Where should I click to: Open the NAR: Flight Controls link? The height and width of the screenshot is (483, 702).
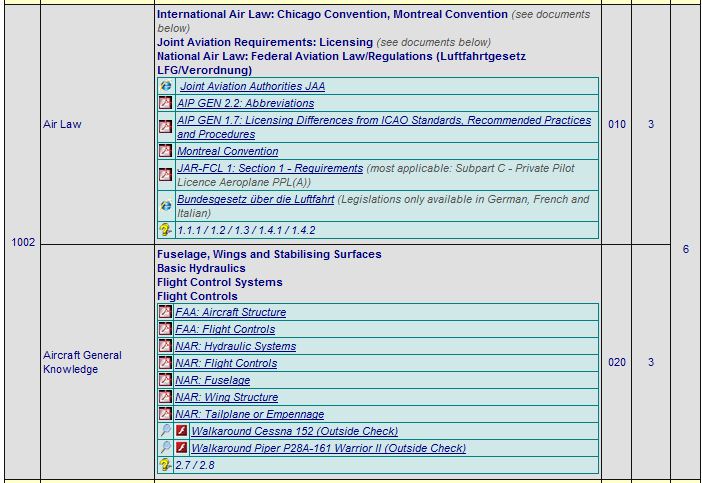[x=226, y=363]
